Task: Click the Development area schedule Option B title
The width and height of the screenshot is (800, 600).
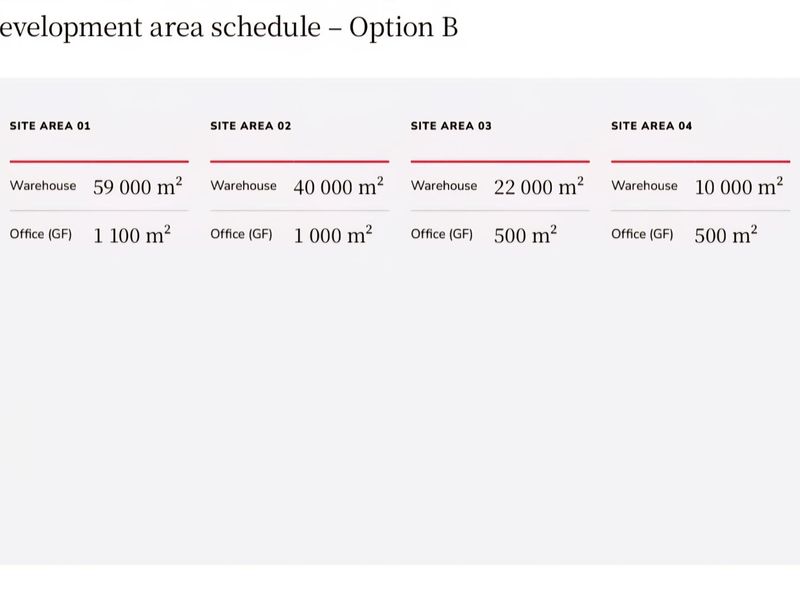Action: pyautogui.click(x=229, y=28)
